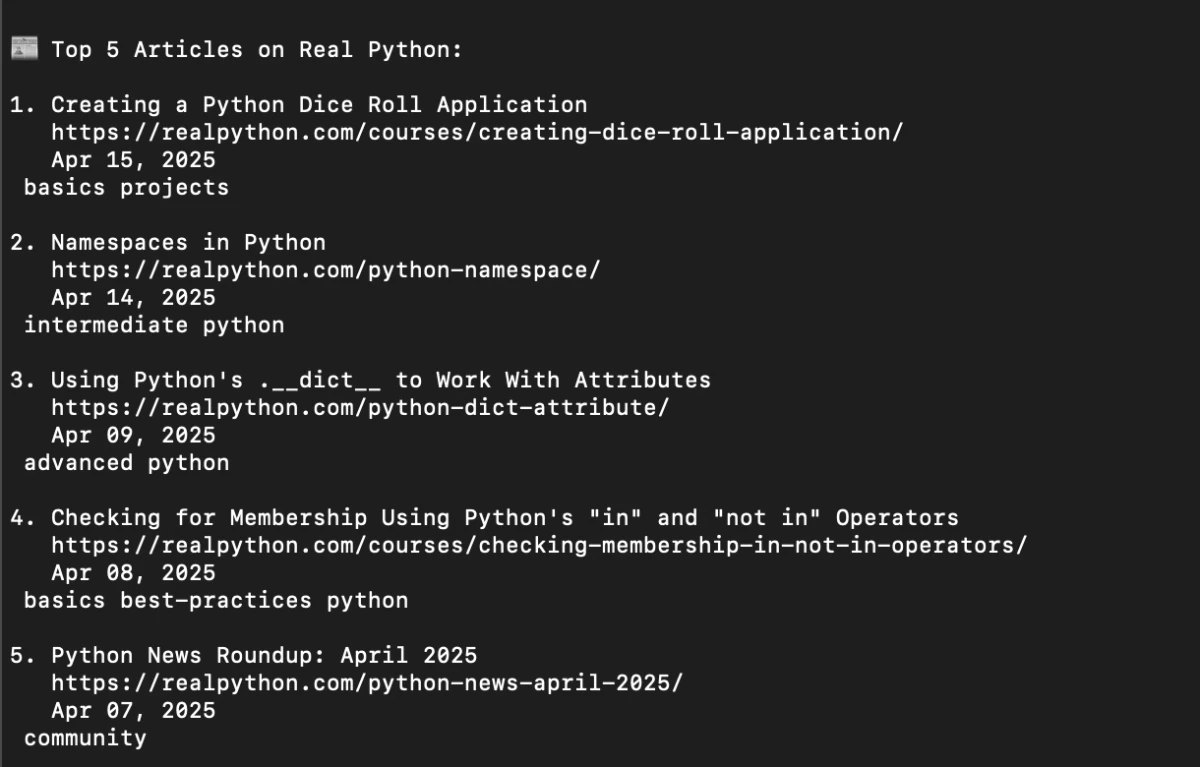Click the "basics projects" tags line
Screen dimensions: 1200x767
pyautogui.click(x=126, y=188)
